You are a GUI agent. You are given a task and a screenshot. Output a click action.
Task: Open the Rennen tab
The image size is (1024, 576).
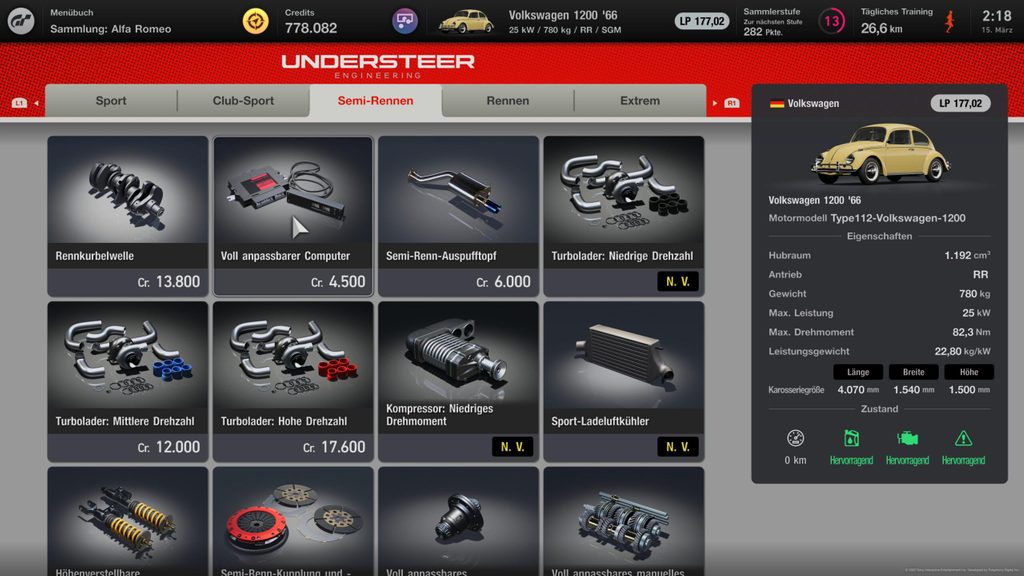tap(507, 101)
